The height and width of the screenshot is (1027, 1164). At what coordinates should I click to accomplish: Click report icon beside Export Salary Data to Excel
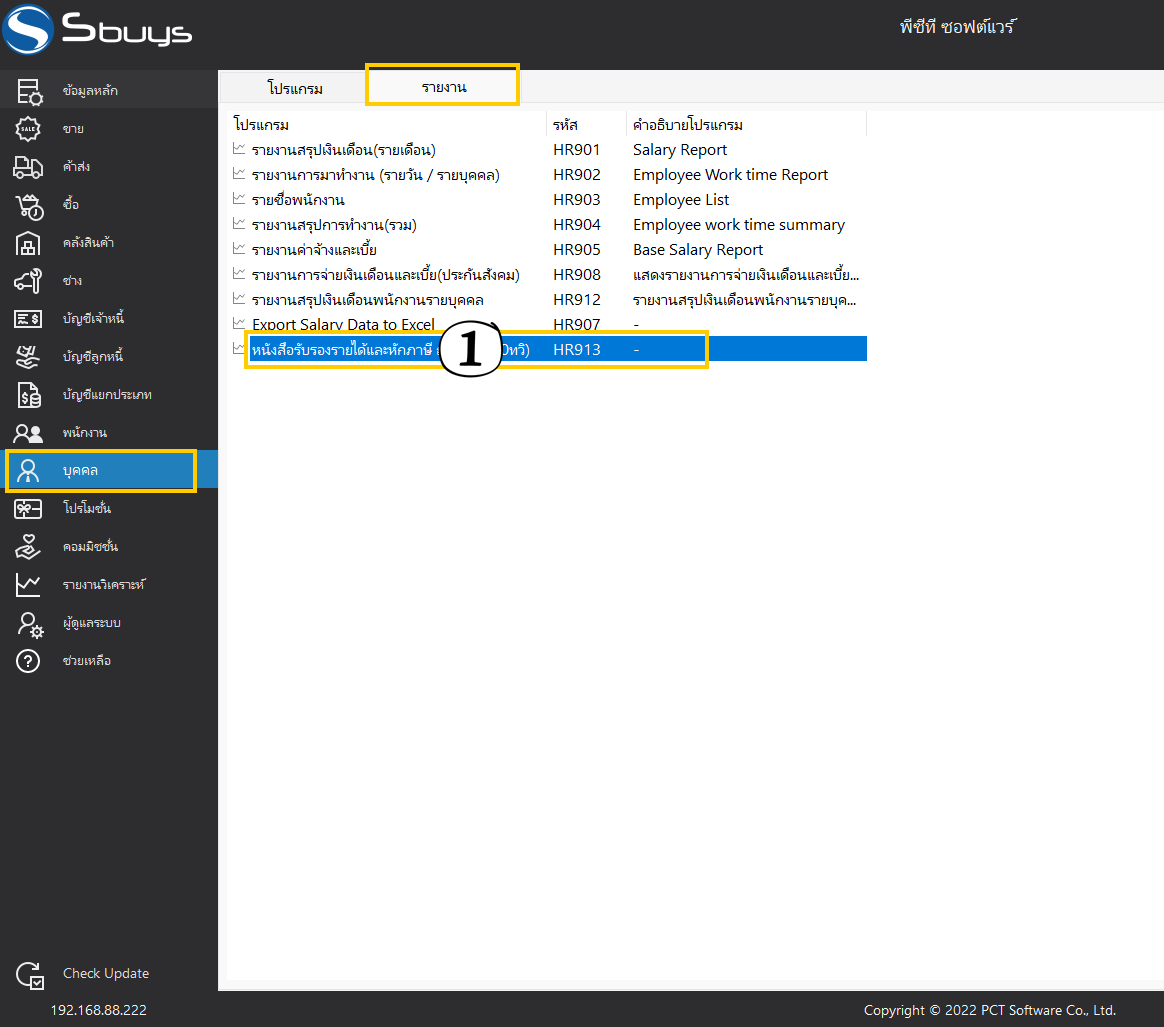(x=239, y=323)
